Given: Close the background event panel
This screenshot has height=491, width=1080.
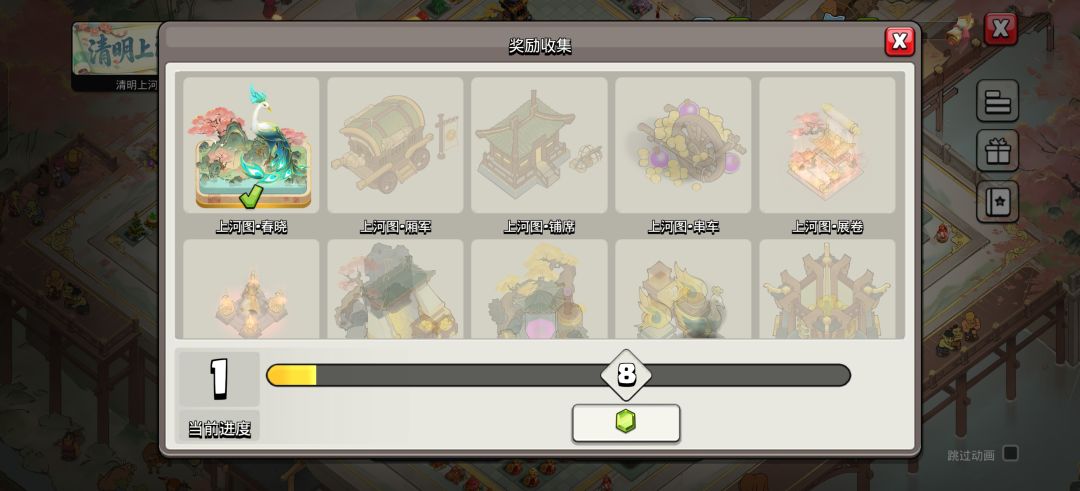Looking at the screenshot, I should click(x=1000, y=29).
